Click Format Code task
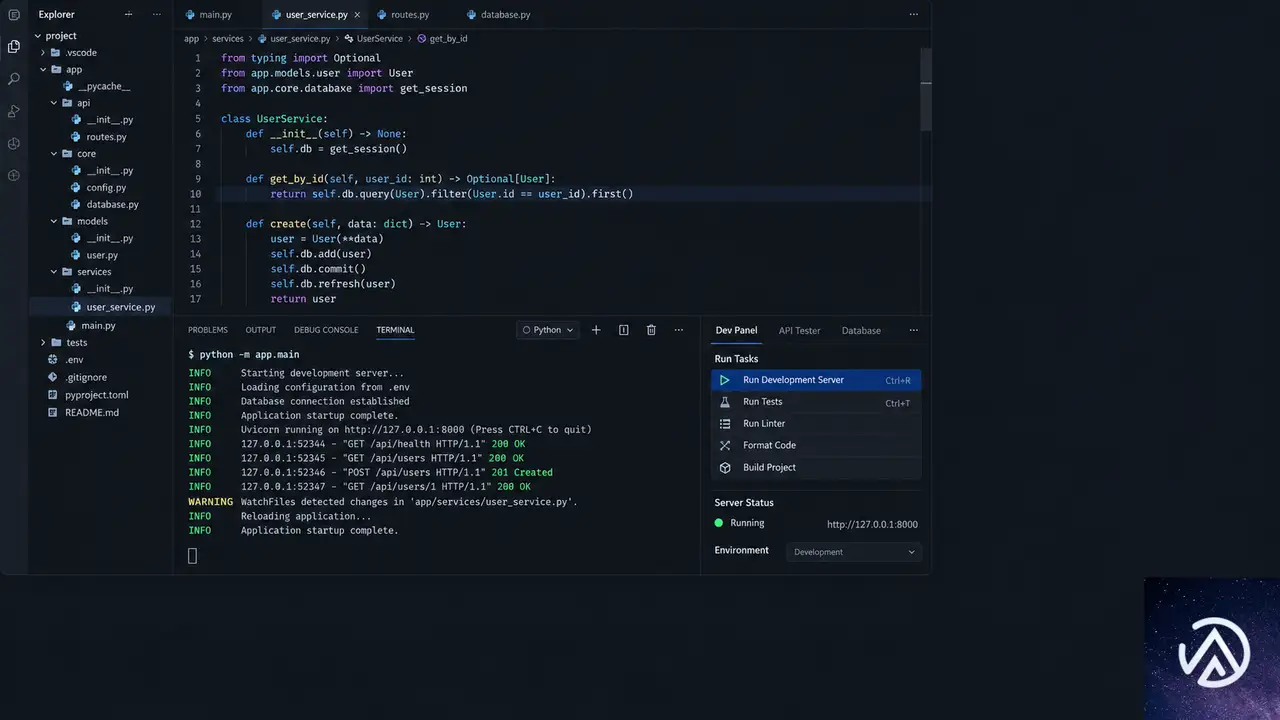1280x720 pixels. pos(815,446)
